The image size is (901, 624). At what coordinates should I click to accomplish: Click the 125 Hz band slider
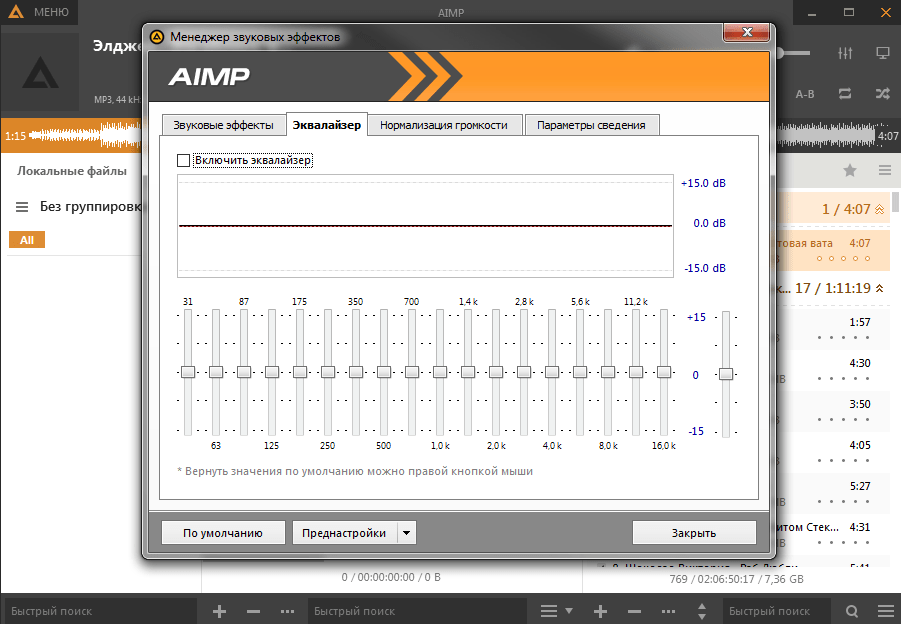(272, 372)
